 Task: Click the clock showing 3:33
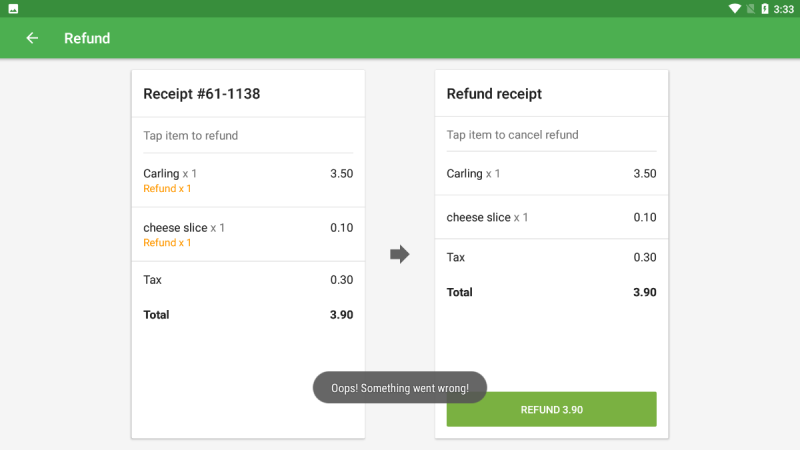pos(783,9)
